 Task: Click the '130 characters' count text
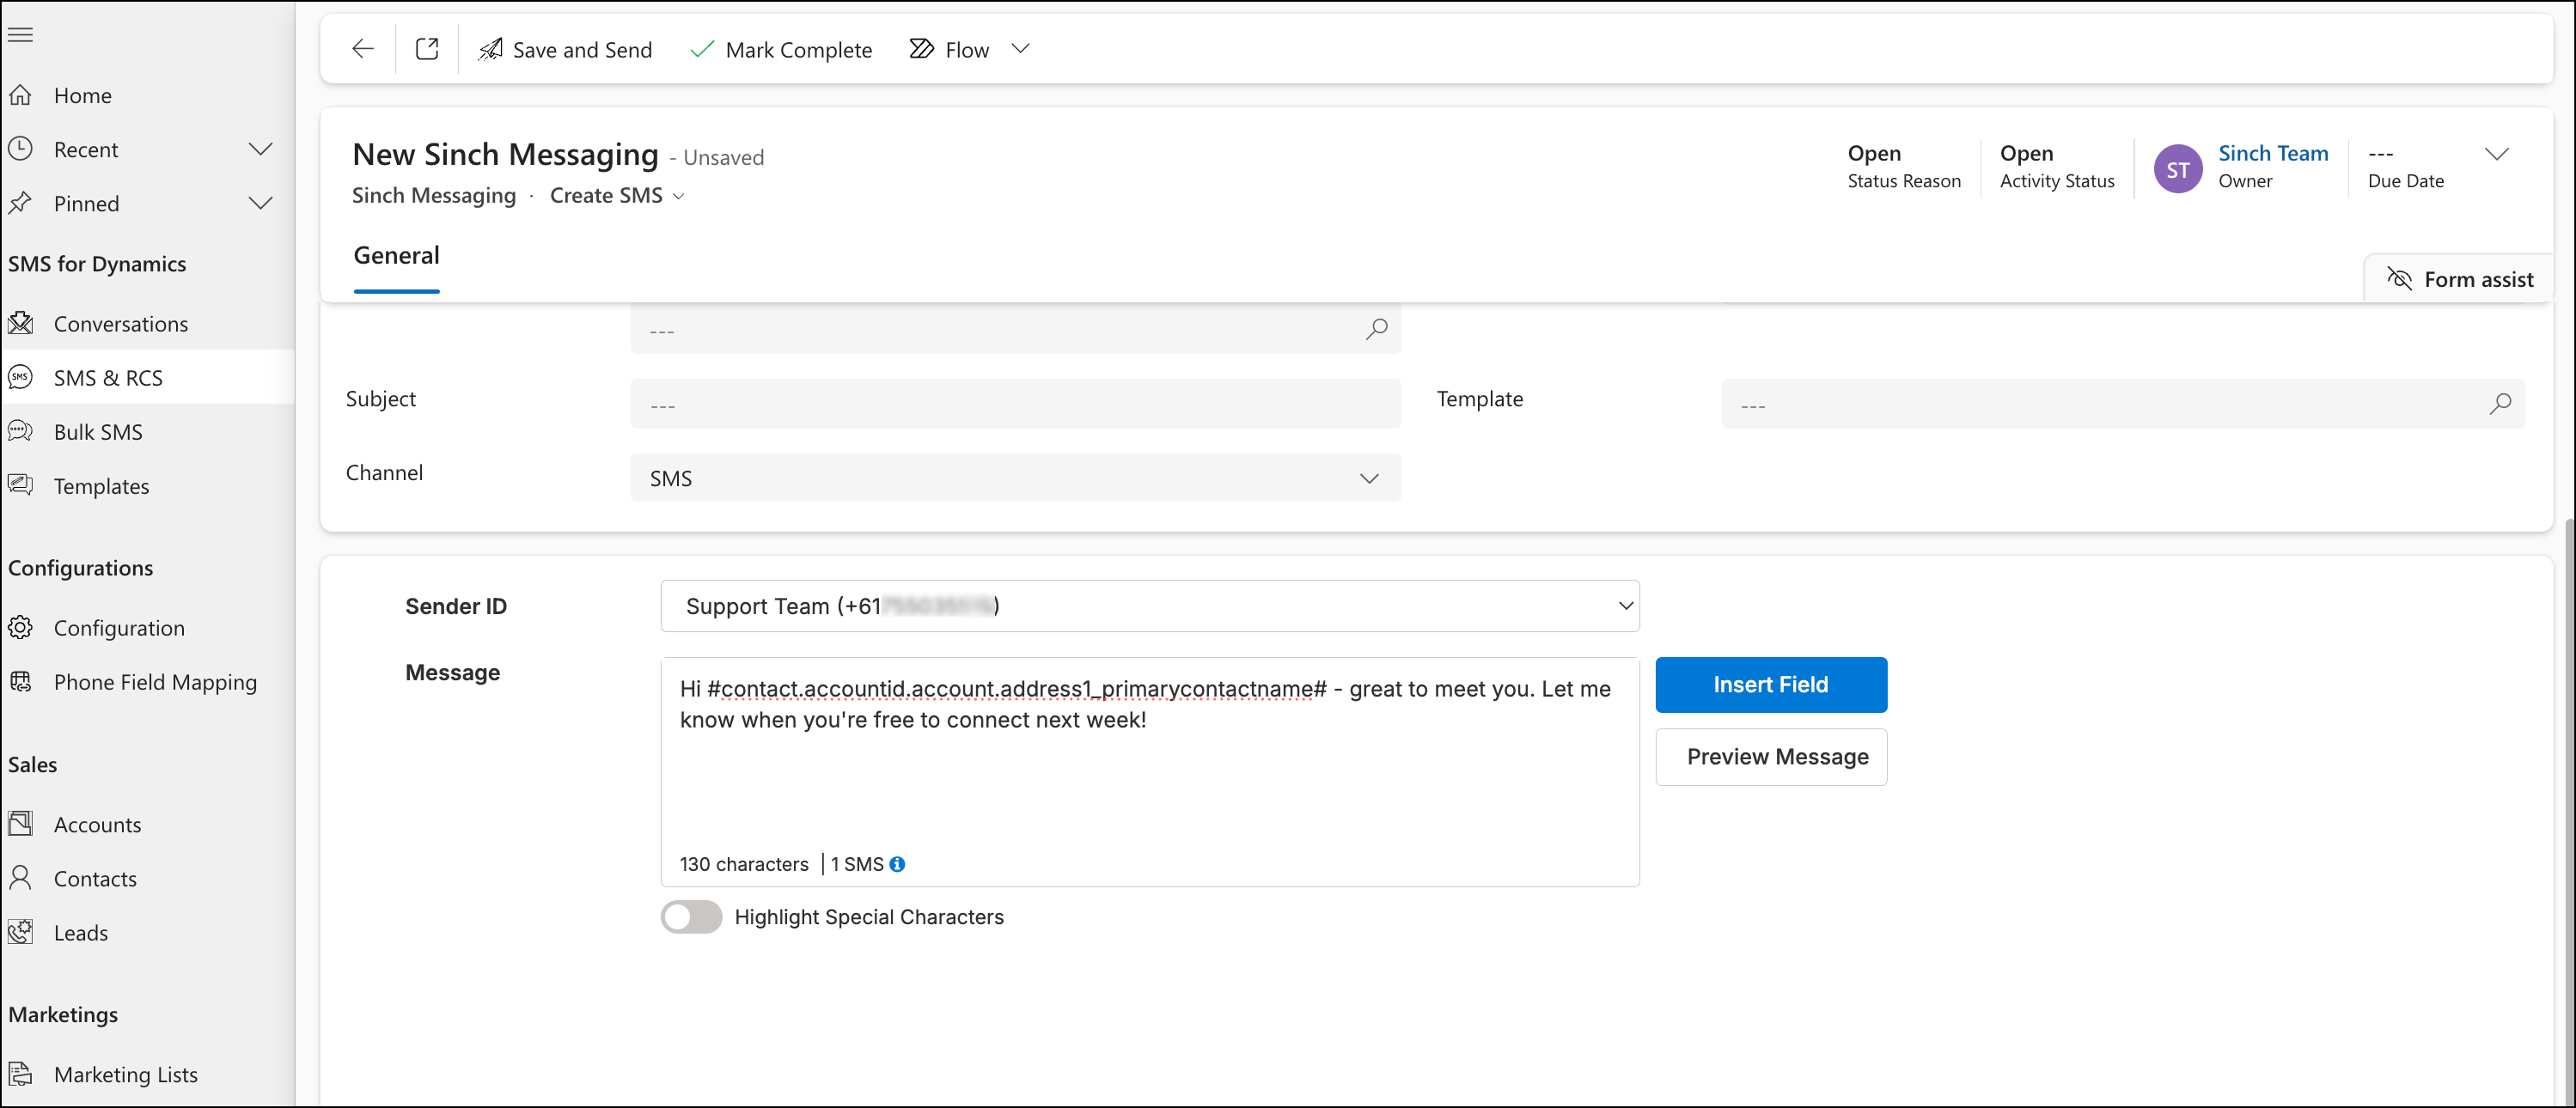click(x=744, y=864)
